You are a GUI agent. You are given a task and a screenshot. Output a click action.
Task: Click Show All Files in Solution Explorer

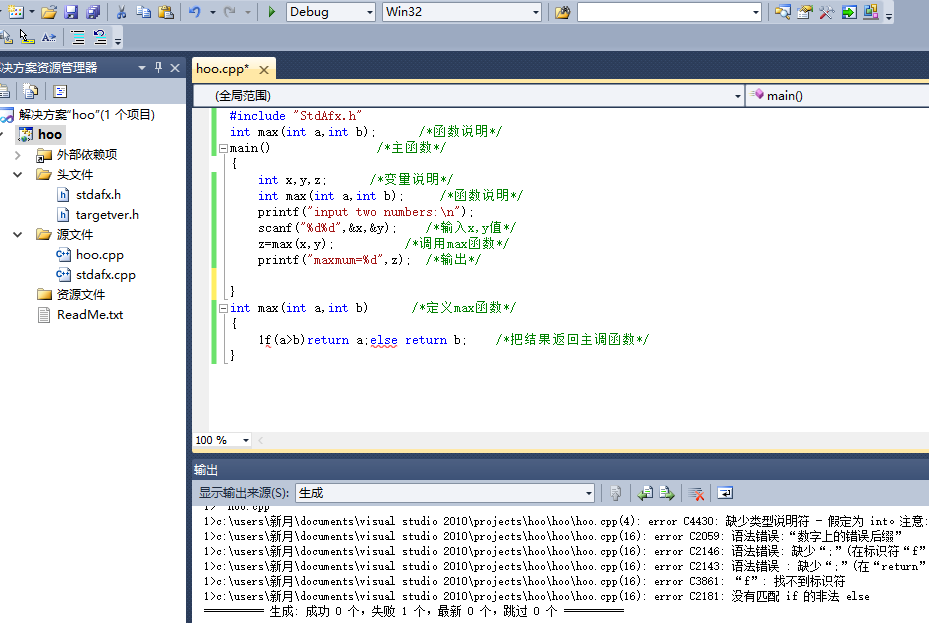30,91
